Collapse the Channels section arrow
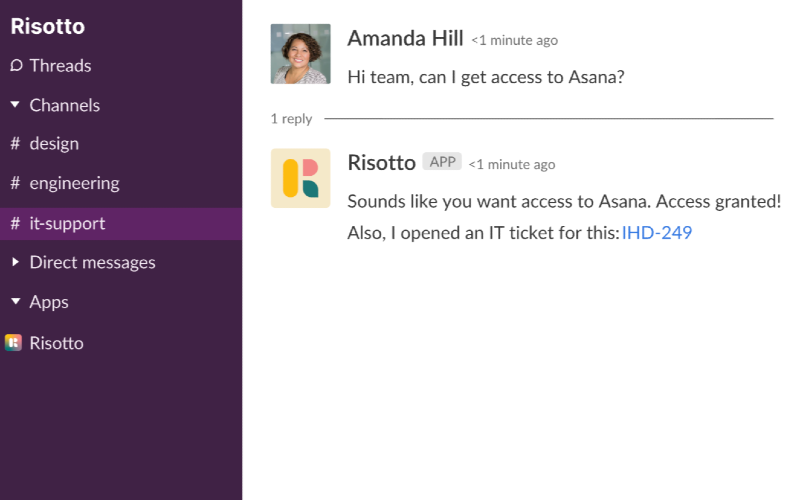The height and width of the screenshot is (500, 800). (x=15, y=105)
